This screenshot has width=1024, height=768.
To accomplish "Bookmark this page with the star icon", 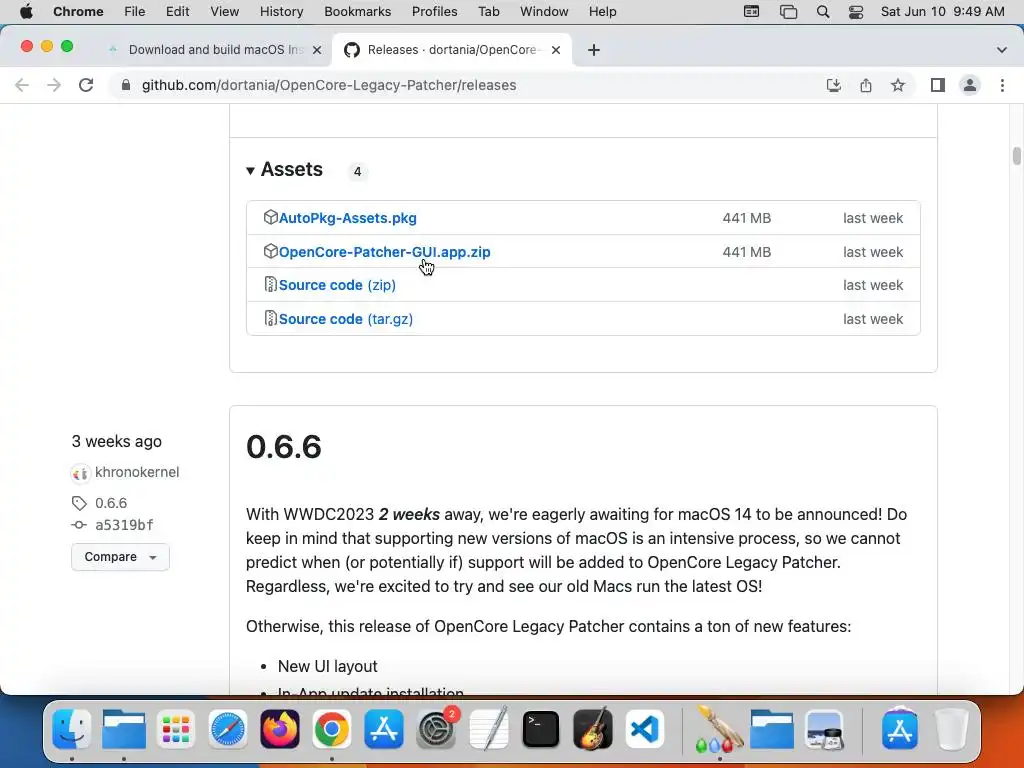I will pyautogui.click(x=898, y=86).
